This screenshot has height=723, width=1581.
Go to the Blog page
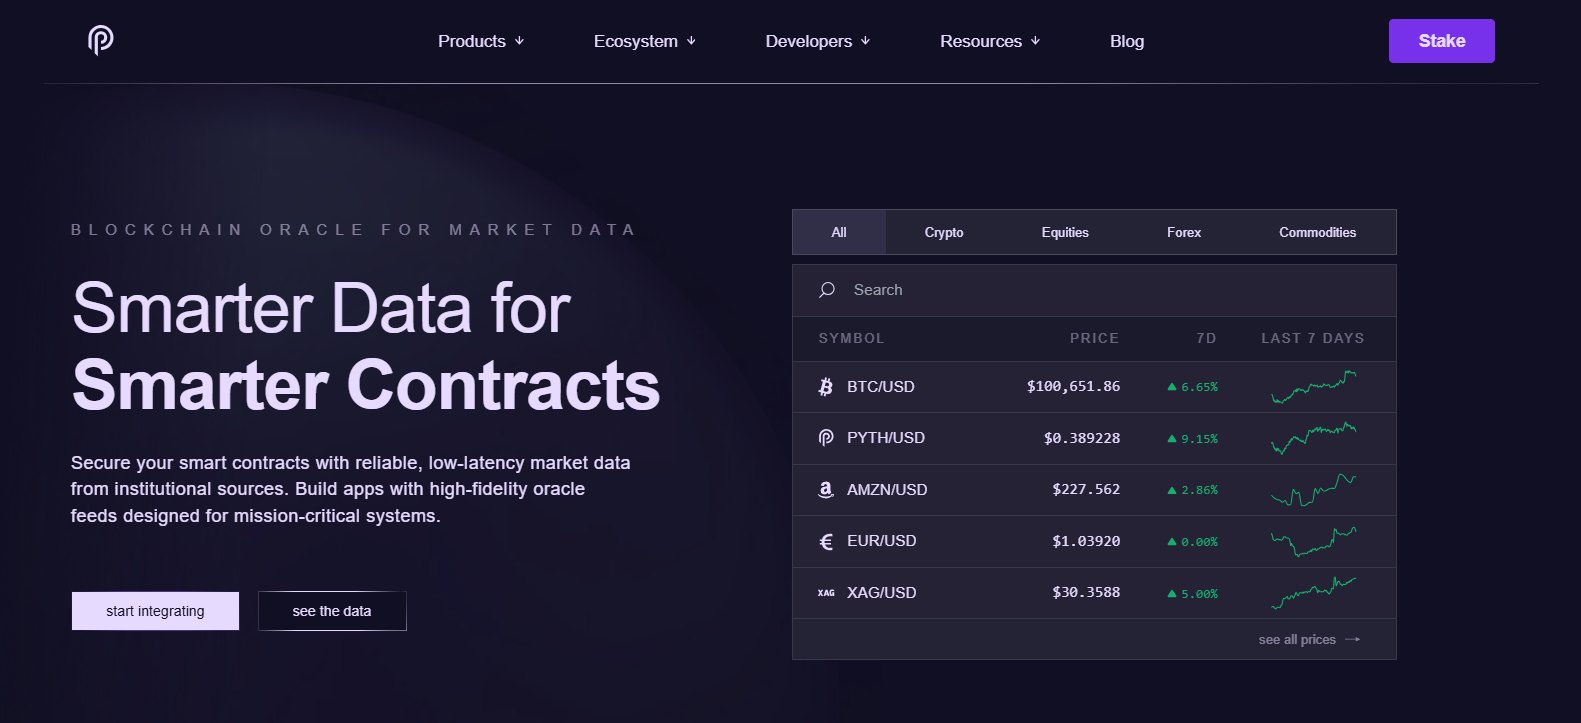tap(1126, 41)
